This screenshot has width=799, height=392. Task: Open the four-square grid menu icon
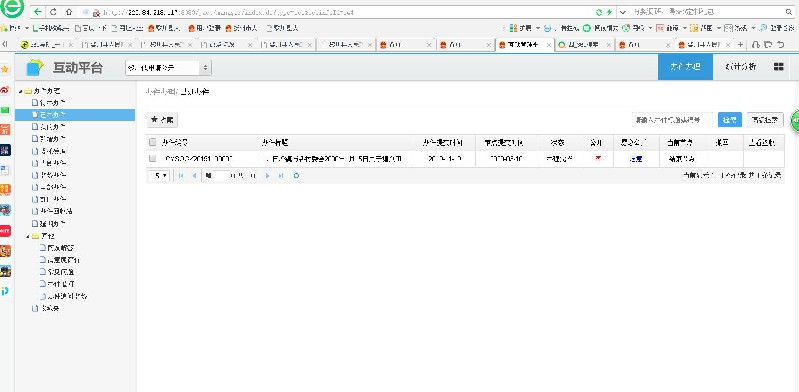779,67
